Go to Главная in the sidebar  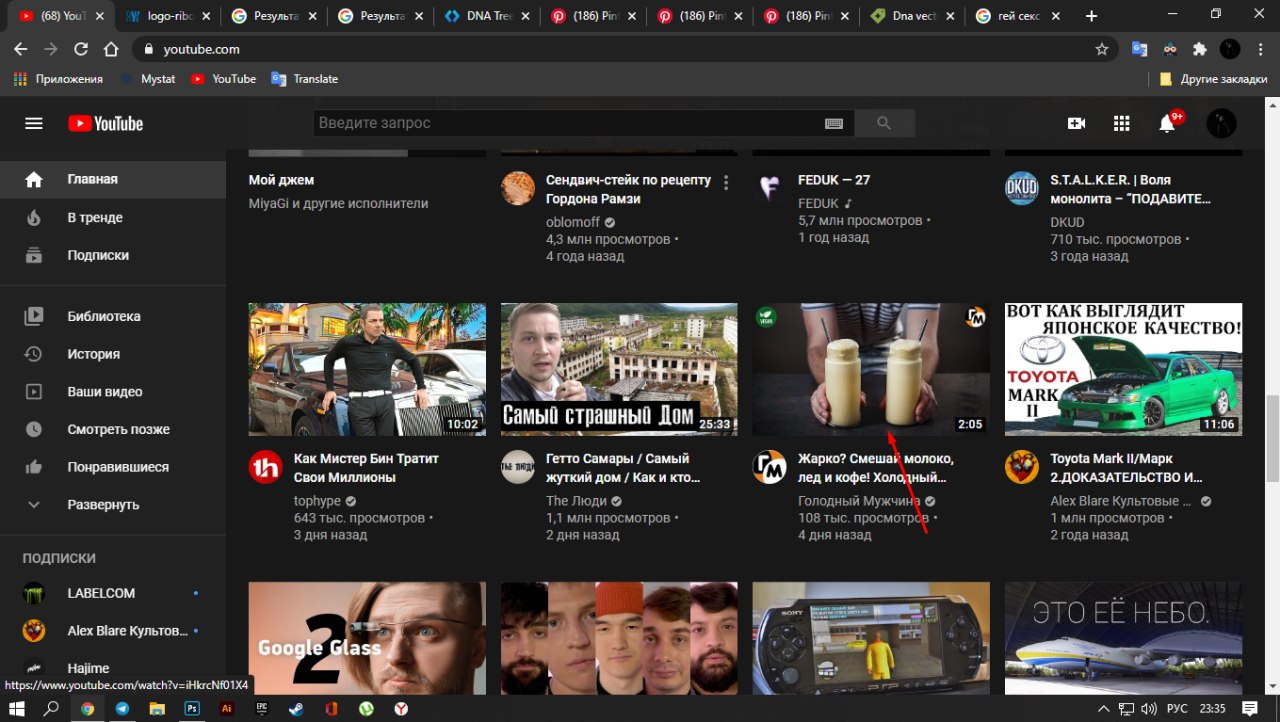pyautogui.click(x=113, y=179)
